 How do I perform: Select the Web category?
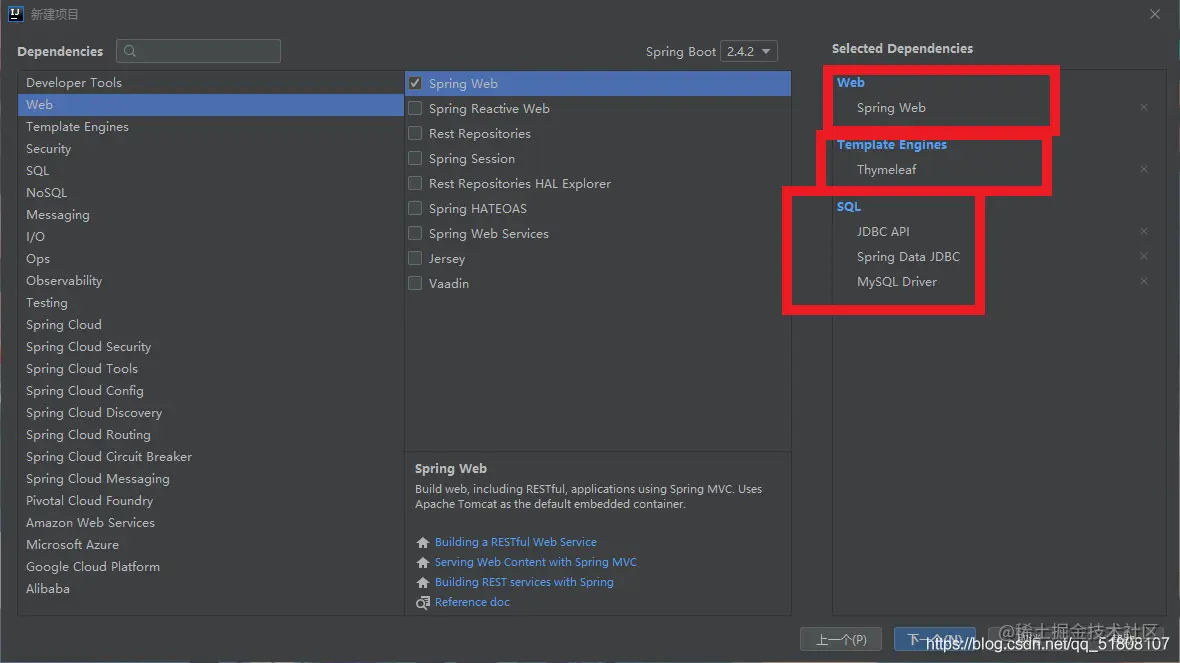[211, 105]
